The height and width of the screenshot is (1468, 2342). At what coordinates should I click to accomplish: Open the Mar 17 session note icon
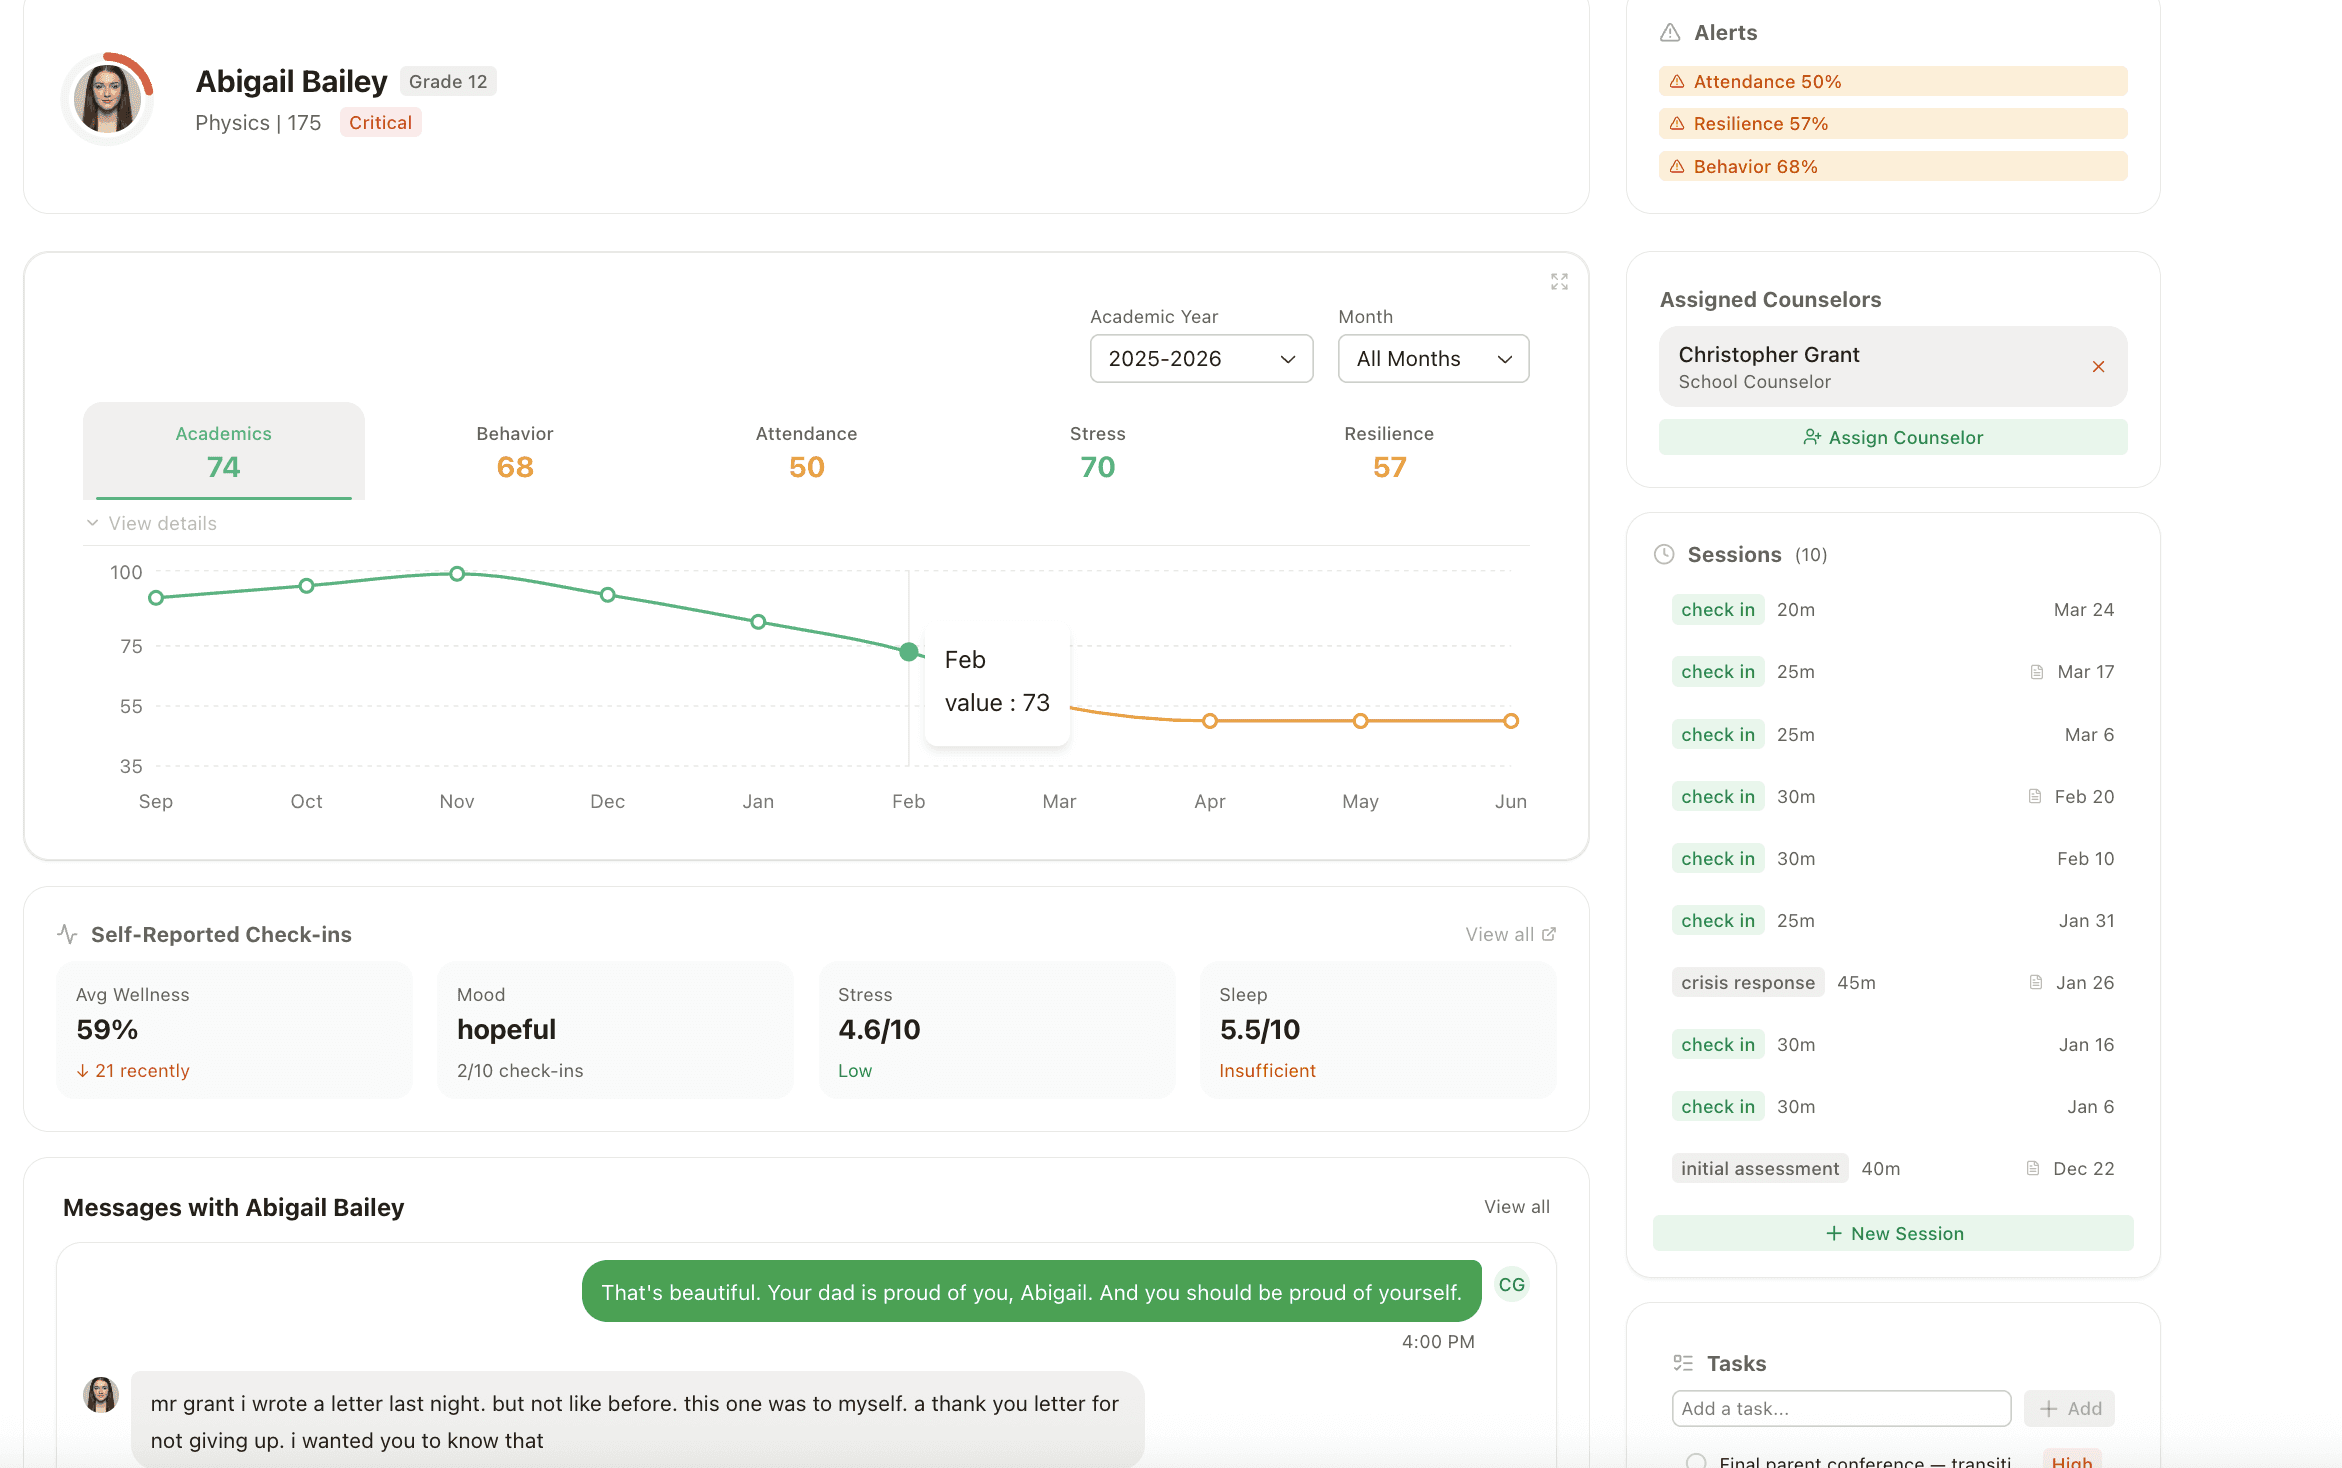tap(2037, 672)
